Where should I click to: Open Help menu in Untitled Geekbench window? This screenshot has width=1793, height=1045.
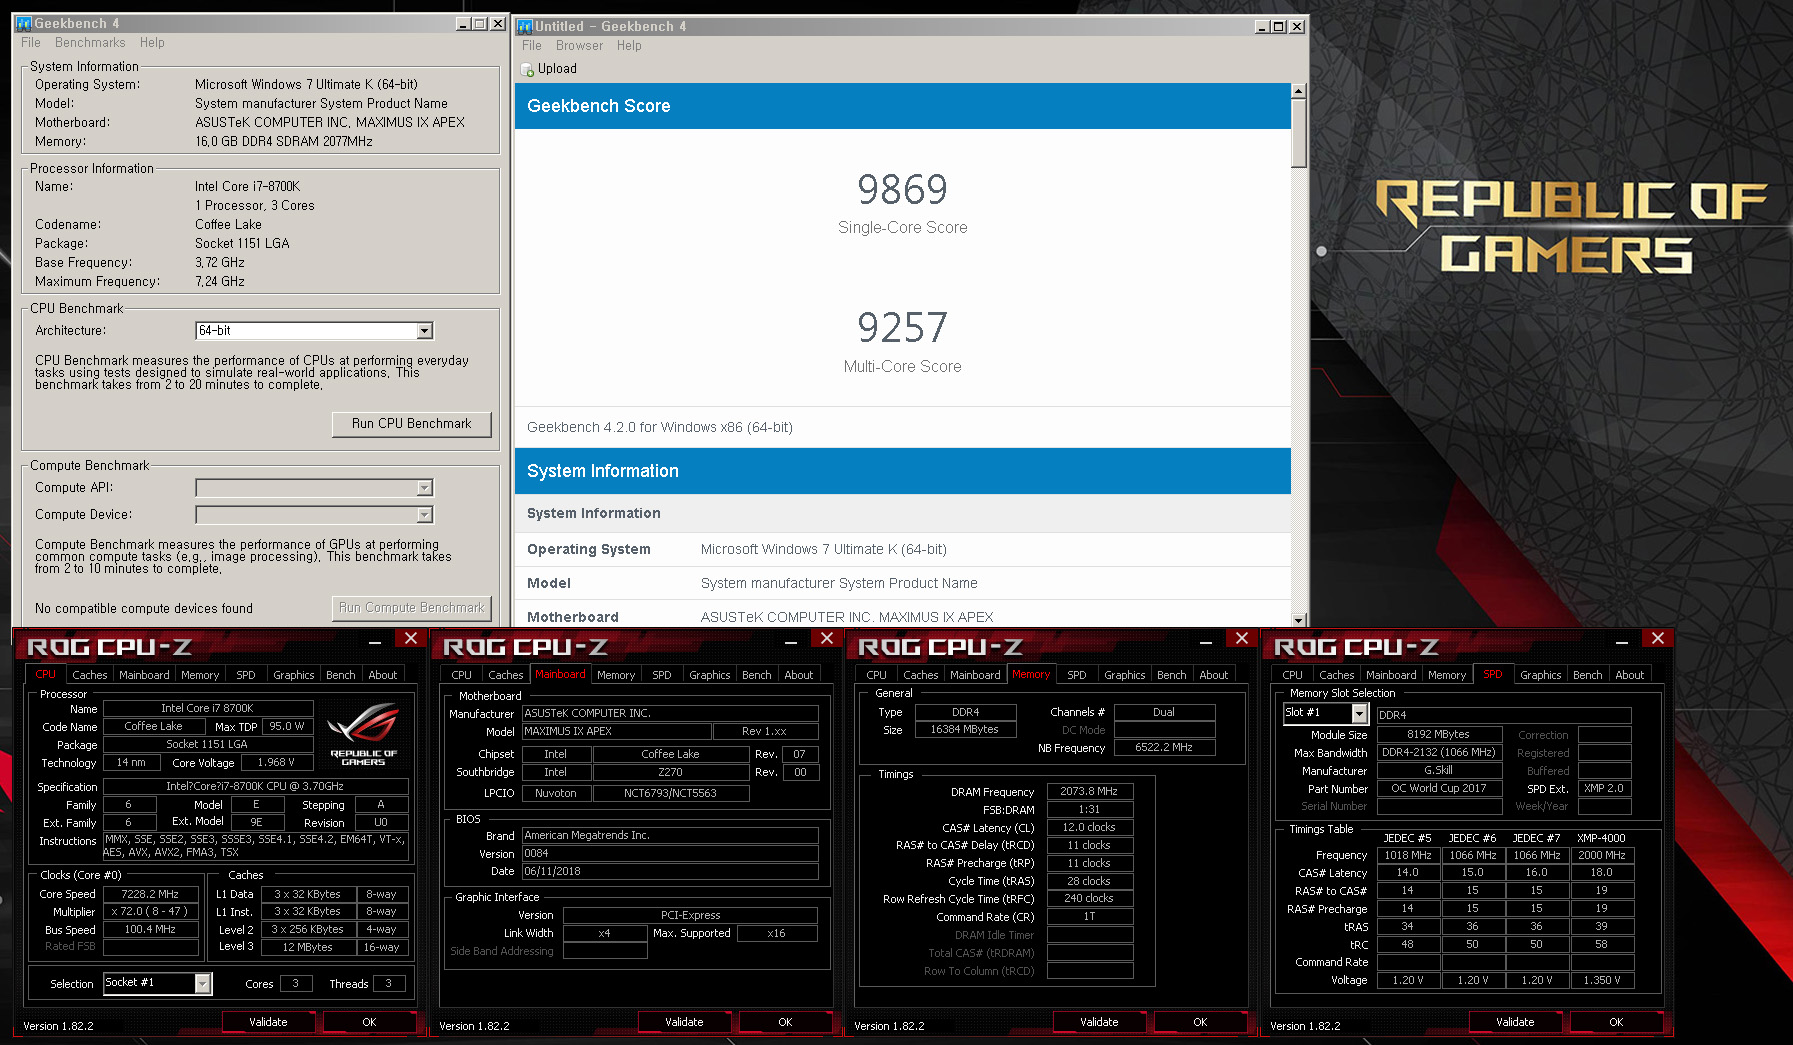tap(629, 46)
